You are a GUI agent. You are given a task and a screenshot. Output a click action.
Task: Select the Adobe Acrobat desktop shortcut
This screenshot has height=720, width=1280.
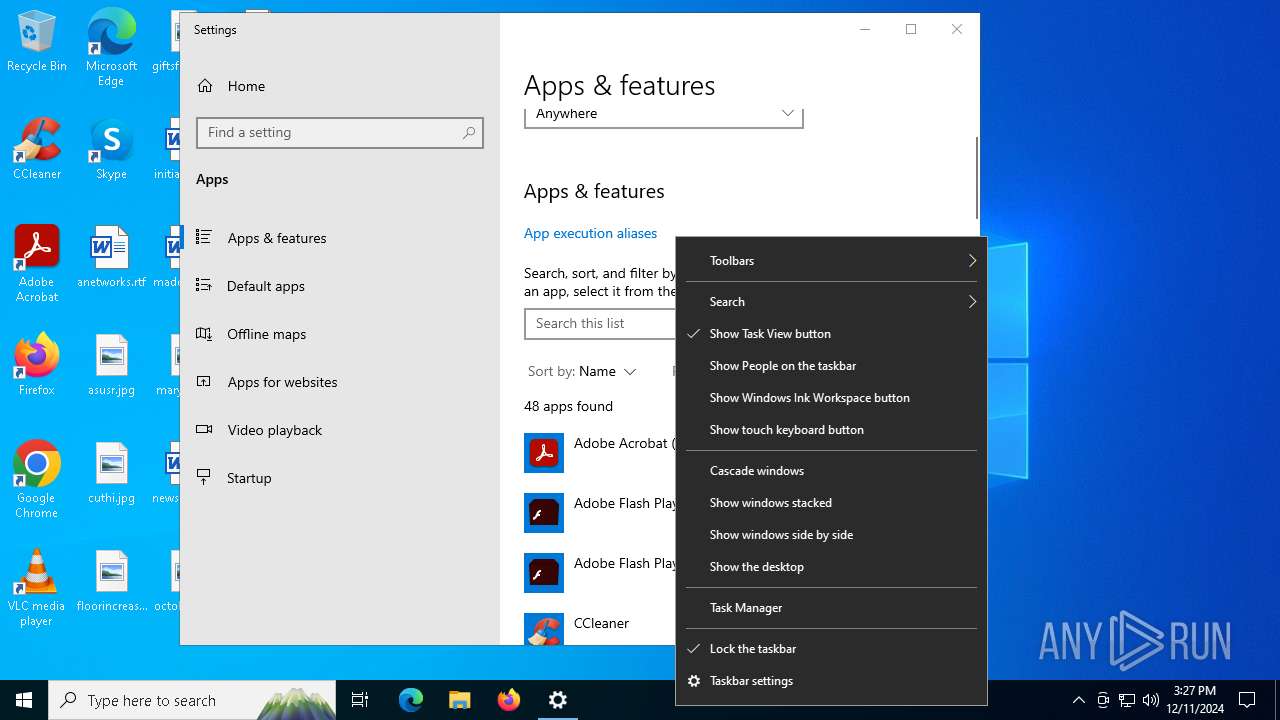(x=37, y=264)
